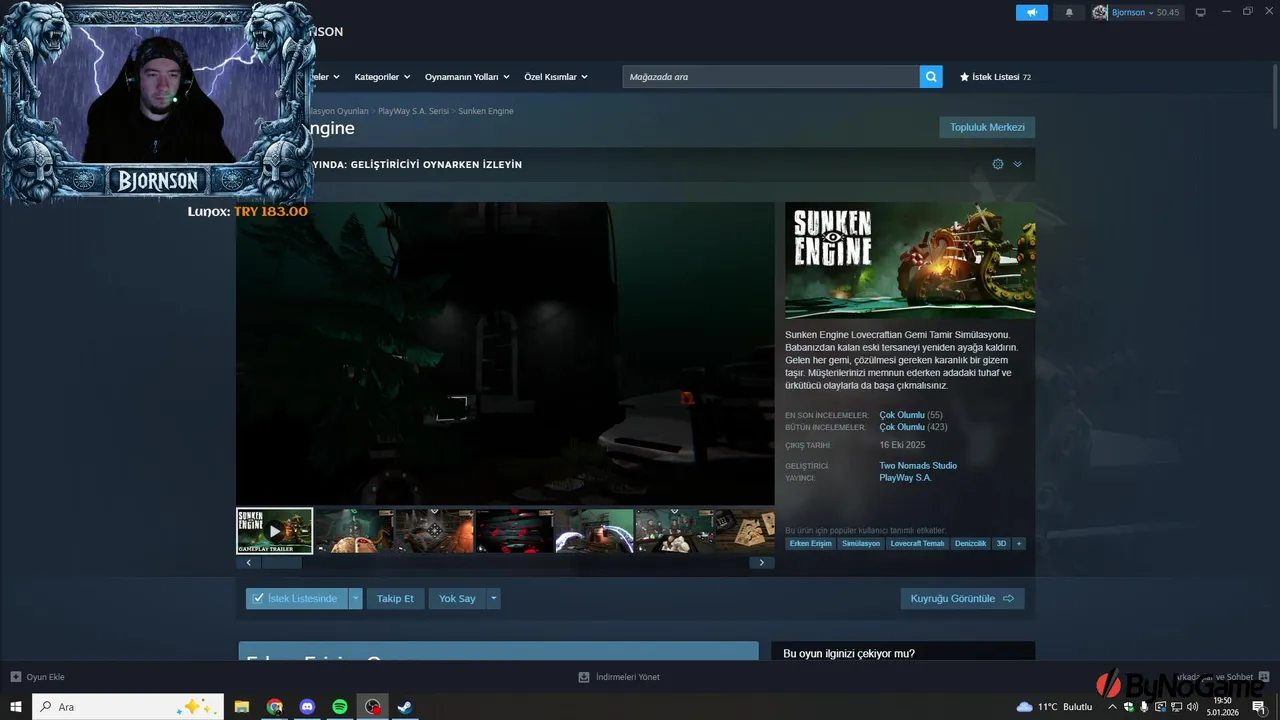This screenshot has width=1280, height=720.
Task: Click the İstek Listesi star icon
Action: tap(965, 77)
